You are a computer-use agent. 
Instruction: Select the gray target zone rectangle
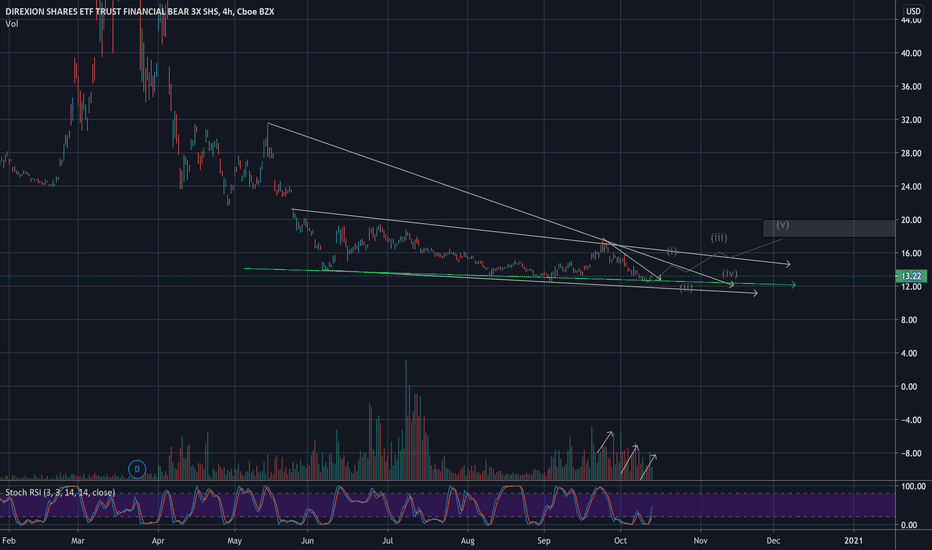[x=829, y=228]
